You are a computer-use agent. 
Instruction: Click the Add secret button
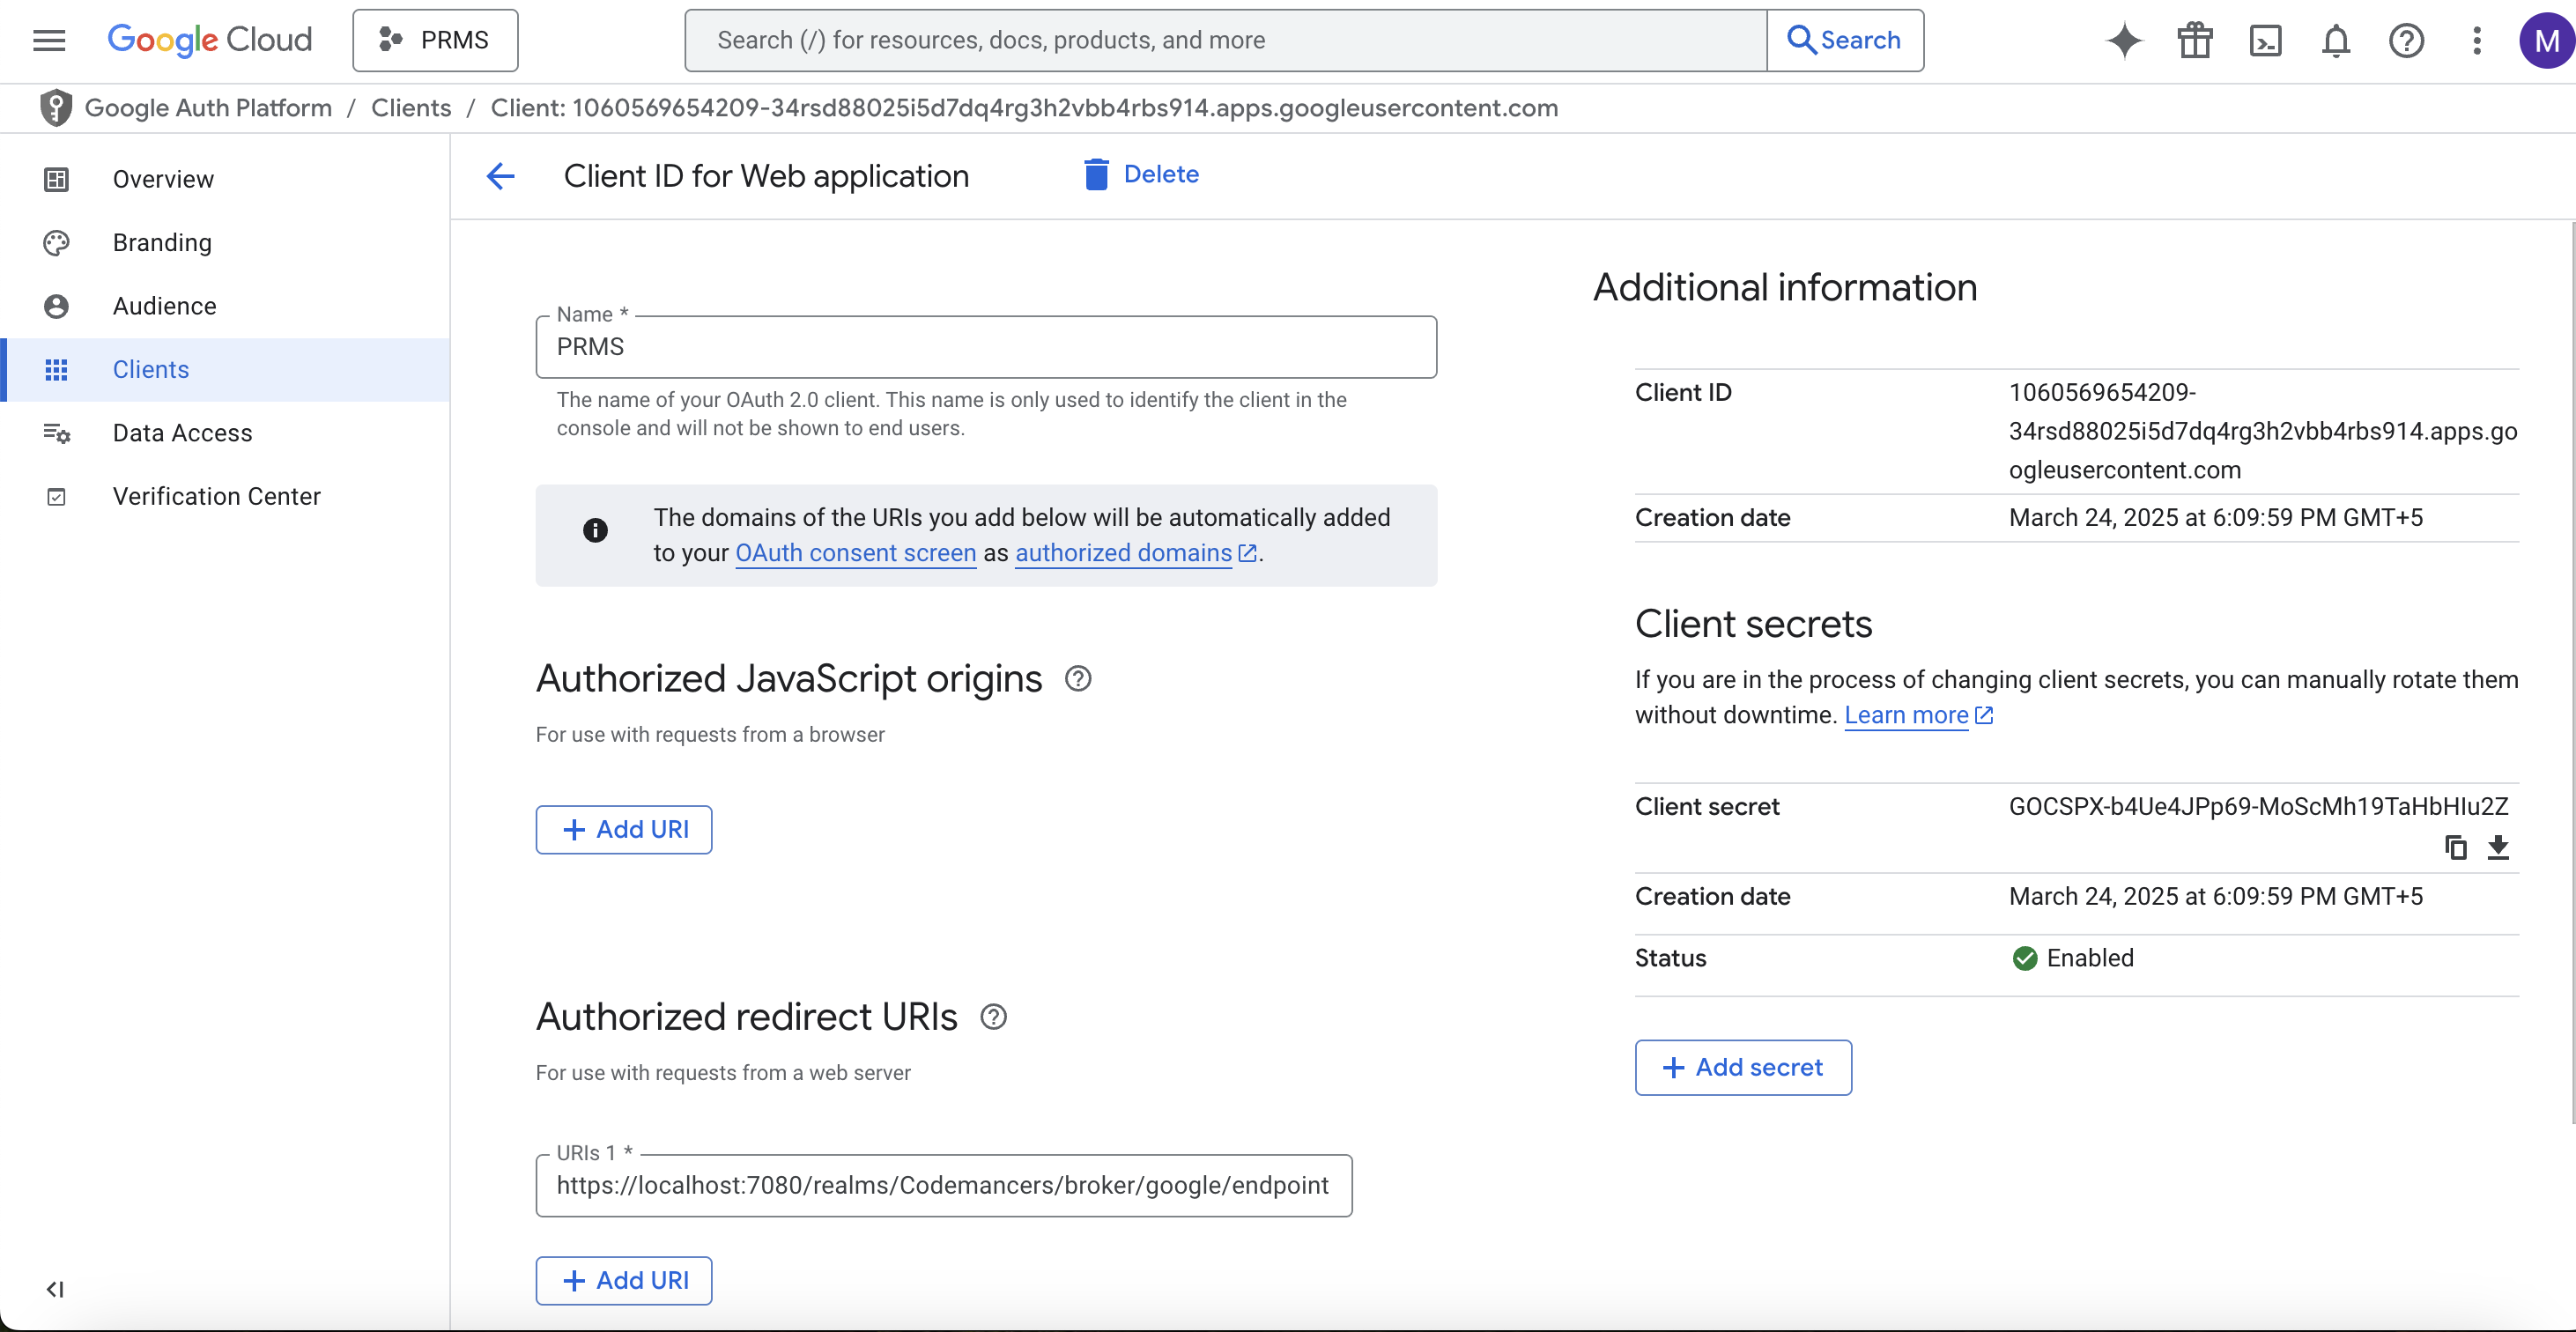[x=1743, y=1067]
